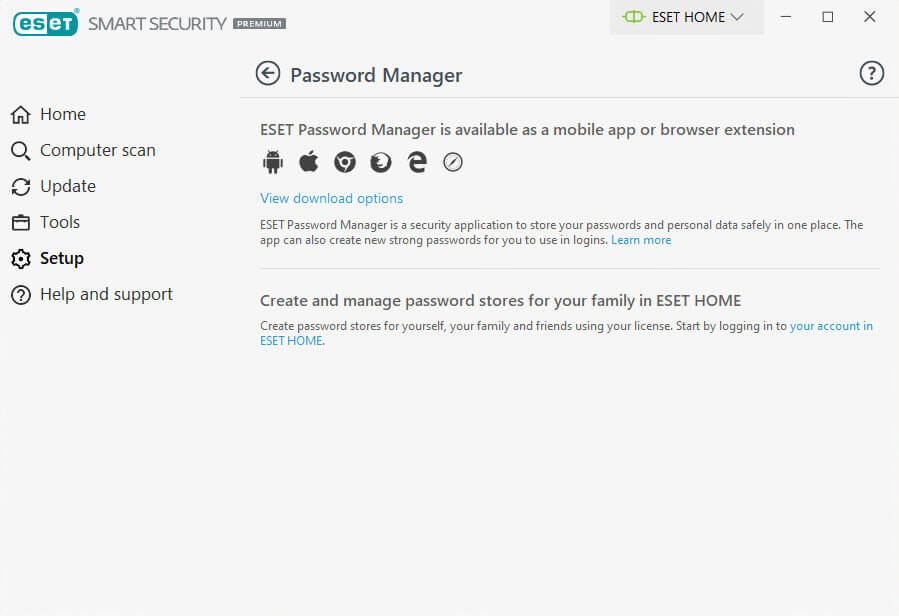The height and width of the screenshot is (616, 899).
Task: Maximize the ESET window
Action: 828,17
